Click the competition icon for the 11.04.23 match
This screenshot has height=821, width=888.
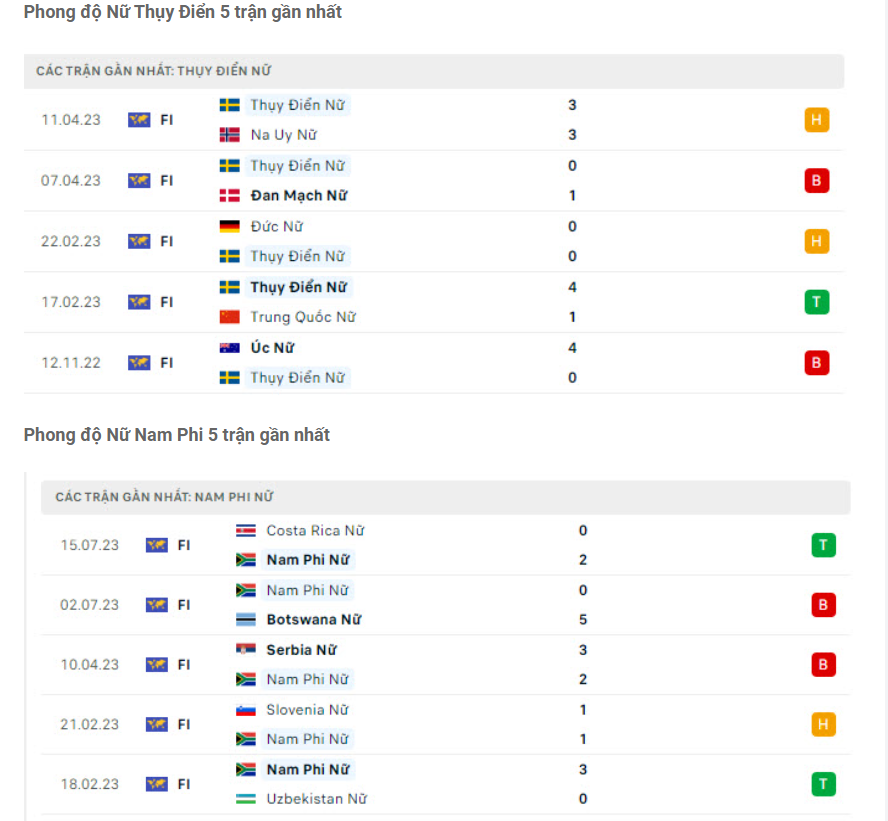click(x=139, y=120)
